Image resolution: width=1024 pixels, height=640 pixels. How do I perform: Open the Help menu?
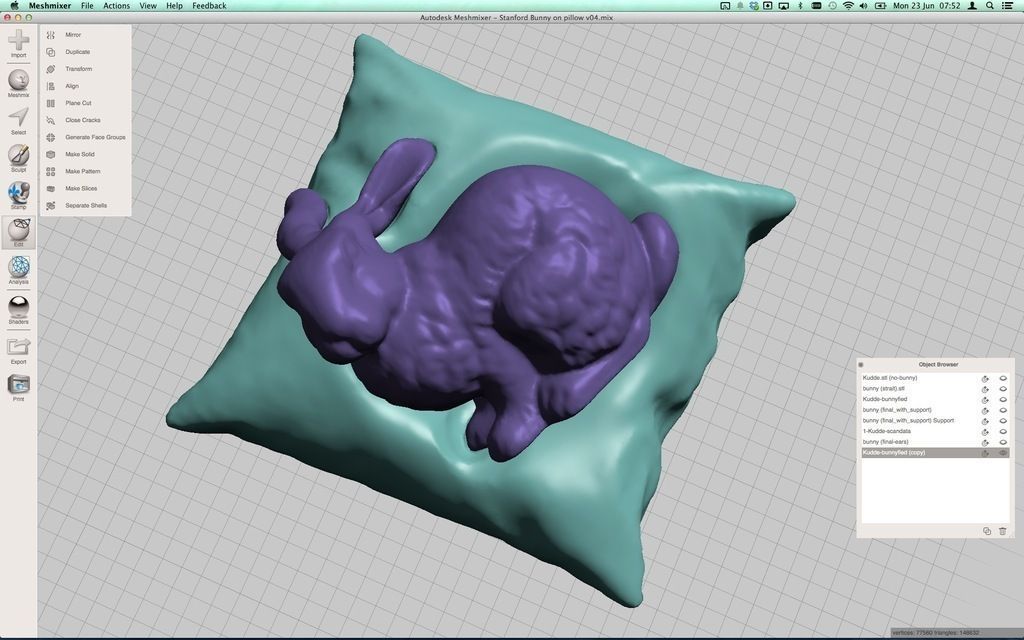pyautogui.click(x=174, y=5)
